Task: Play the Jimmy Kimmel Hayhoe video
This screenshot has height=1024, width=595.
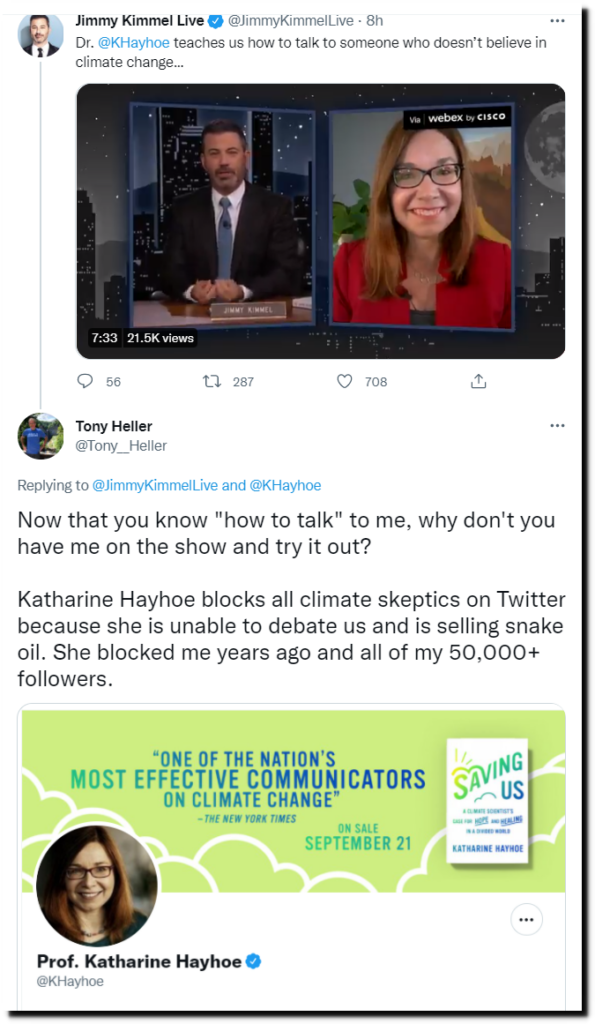Action: click(x=321, y=221)
